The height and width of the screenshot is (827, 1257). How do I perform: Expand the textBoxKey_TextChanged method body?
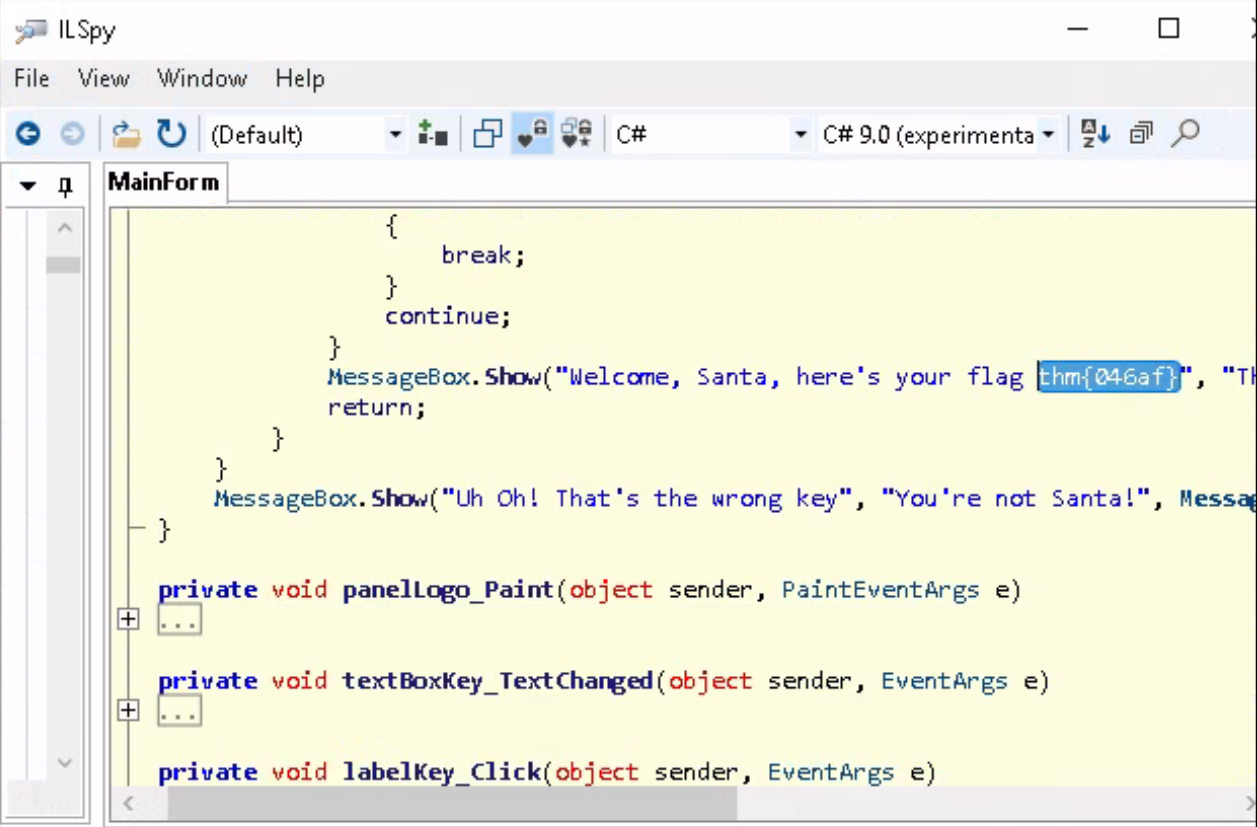coord(128,711)
